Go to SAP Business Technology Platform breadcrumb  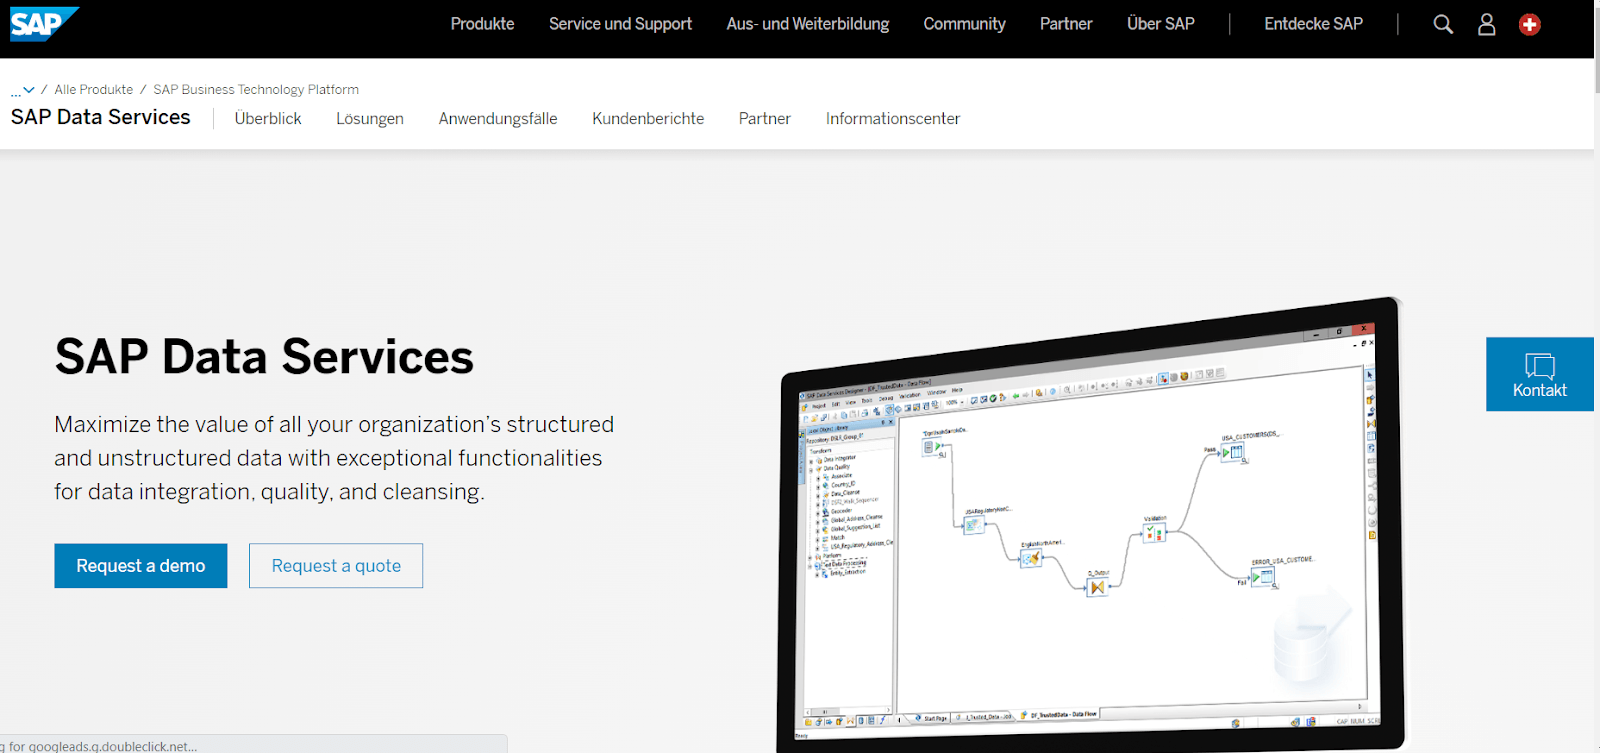click(256, 90)
